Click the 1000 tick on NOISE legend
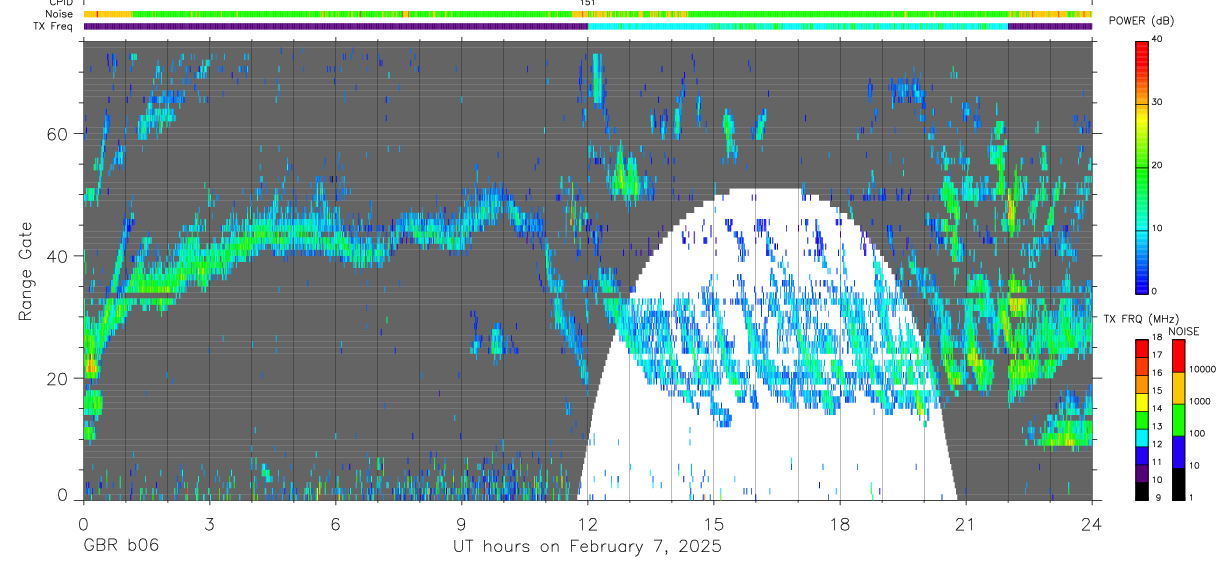 click(x=1200, y=401)
